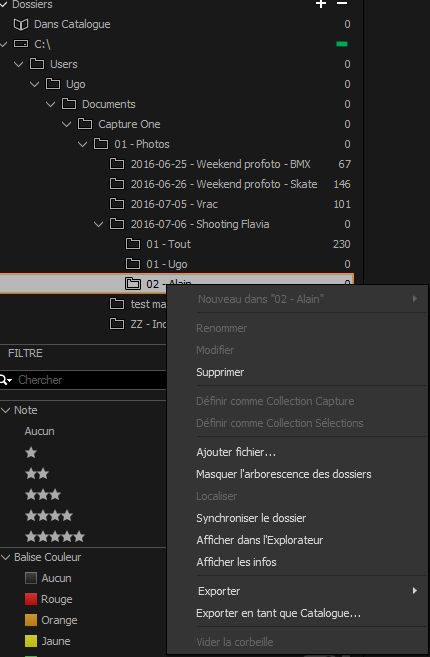
Task: Choose Supprimer in the context menu
Action: click(x=220, y=372)
